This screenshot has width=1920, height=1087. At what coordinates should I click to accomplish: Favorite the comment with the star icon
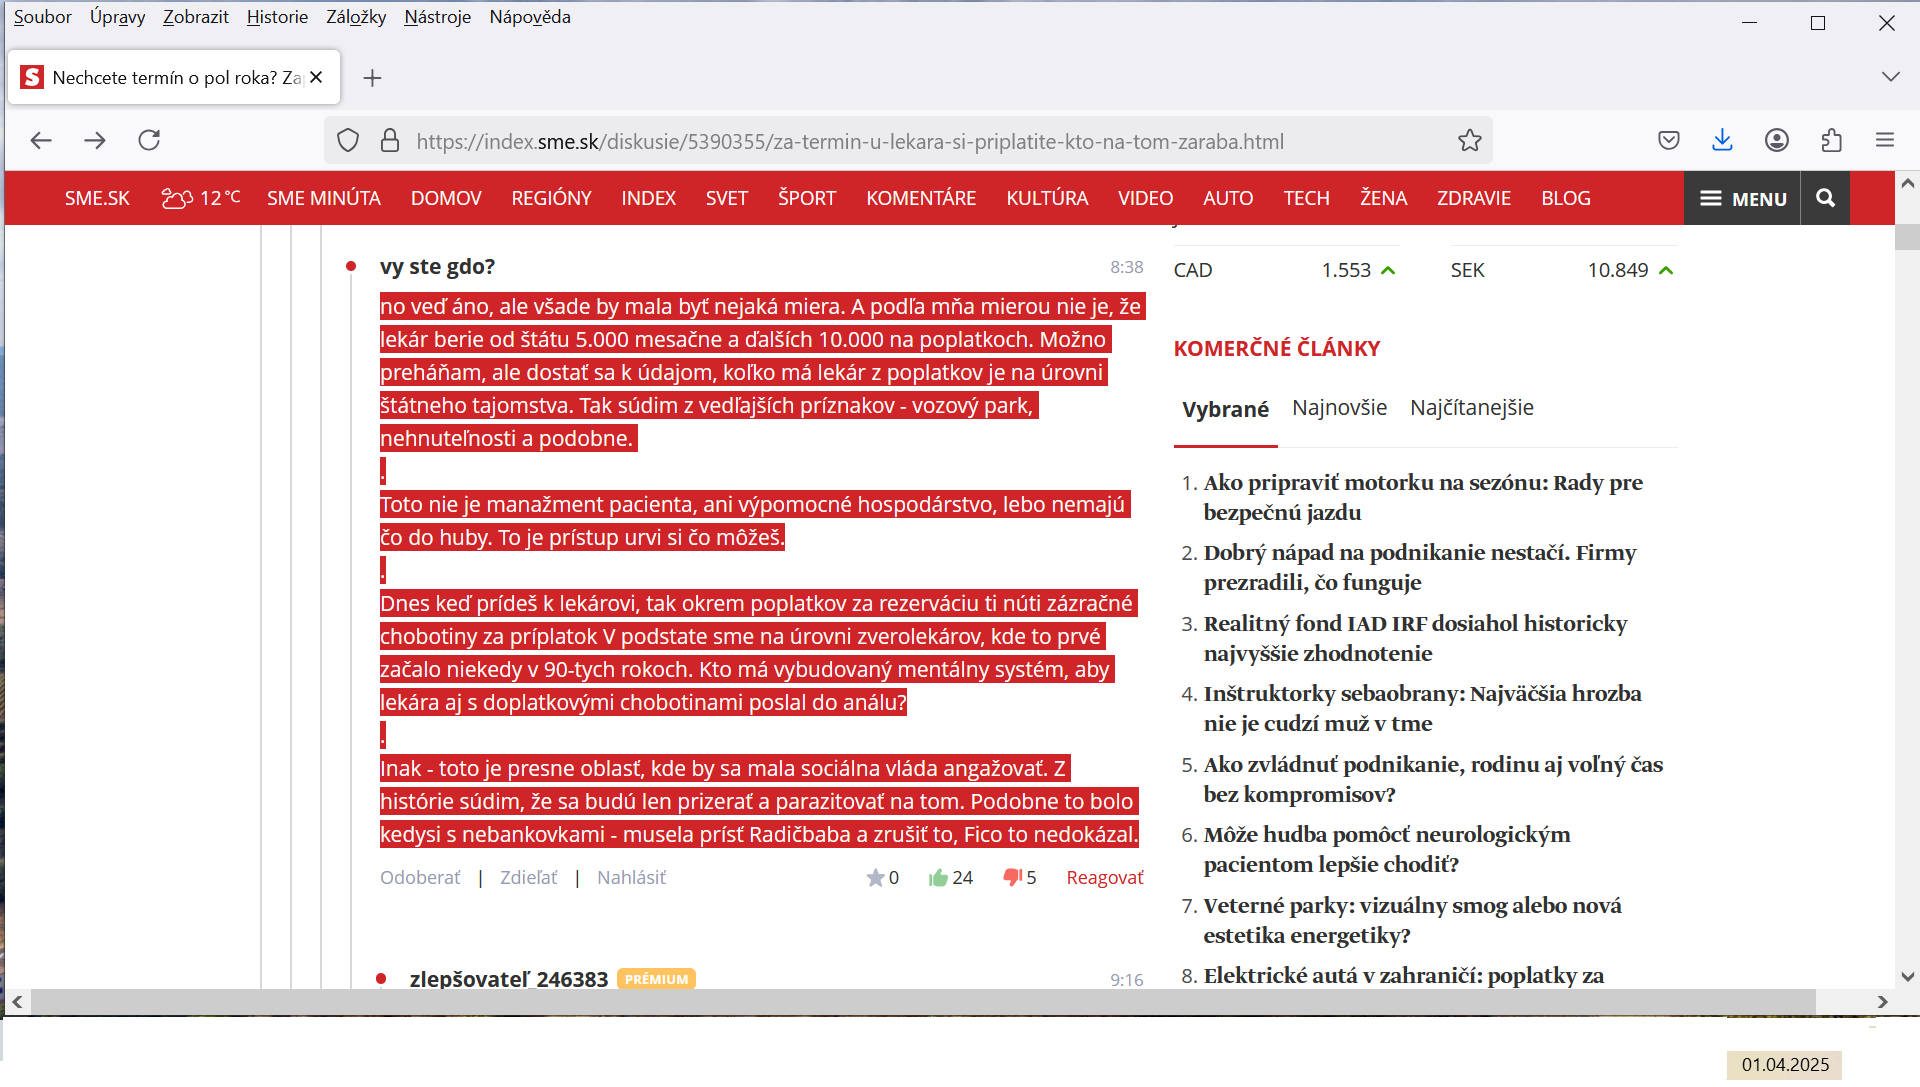tap(875, 878)
